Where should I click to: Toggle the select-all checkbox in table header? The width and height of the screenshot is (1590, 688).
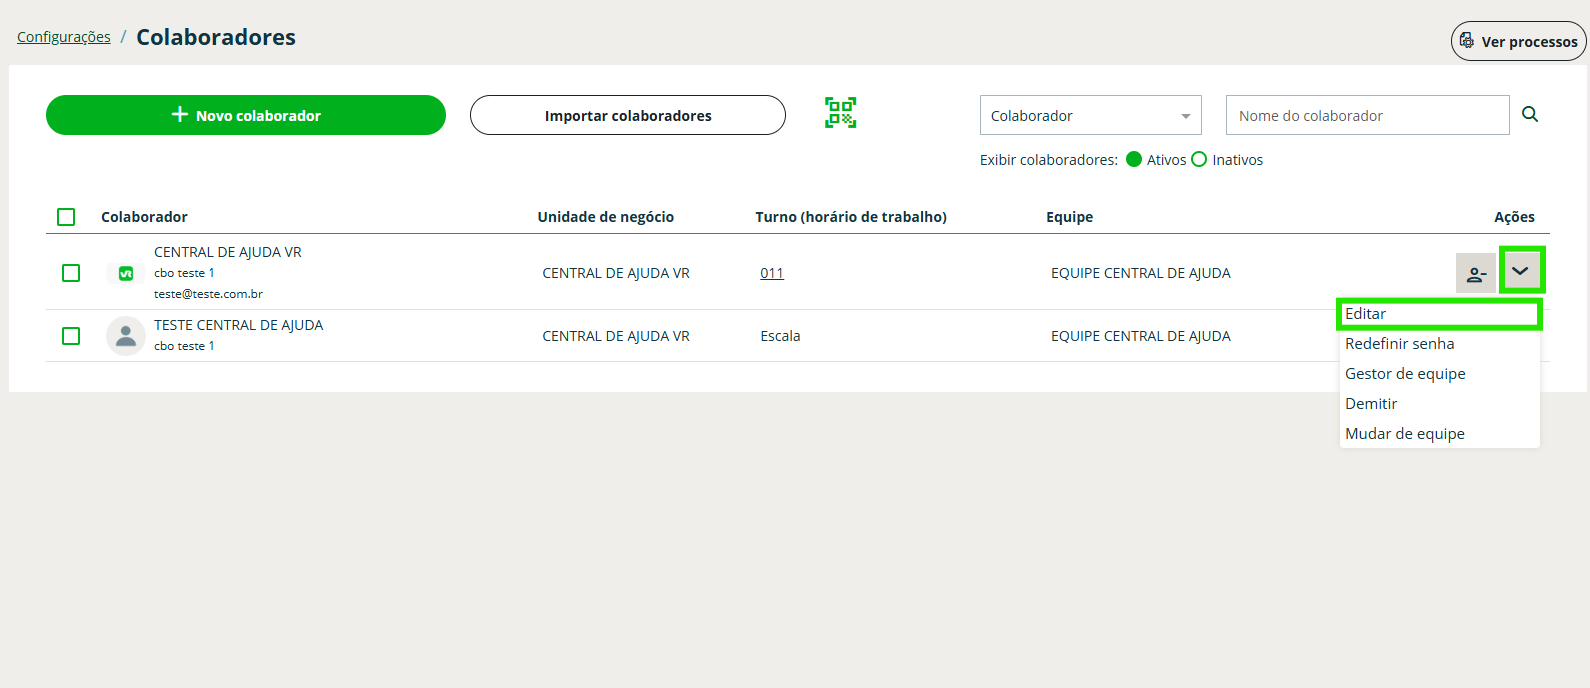click(66, 217)
